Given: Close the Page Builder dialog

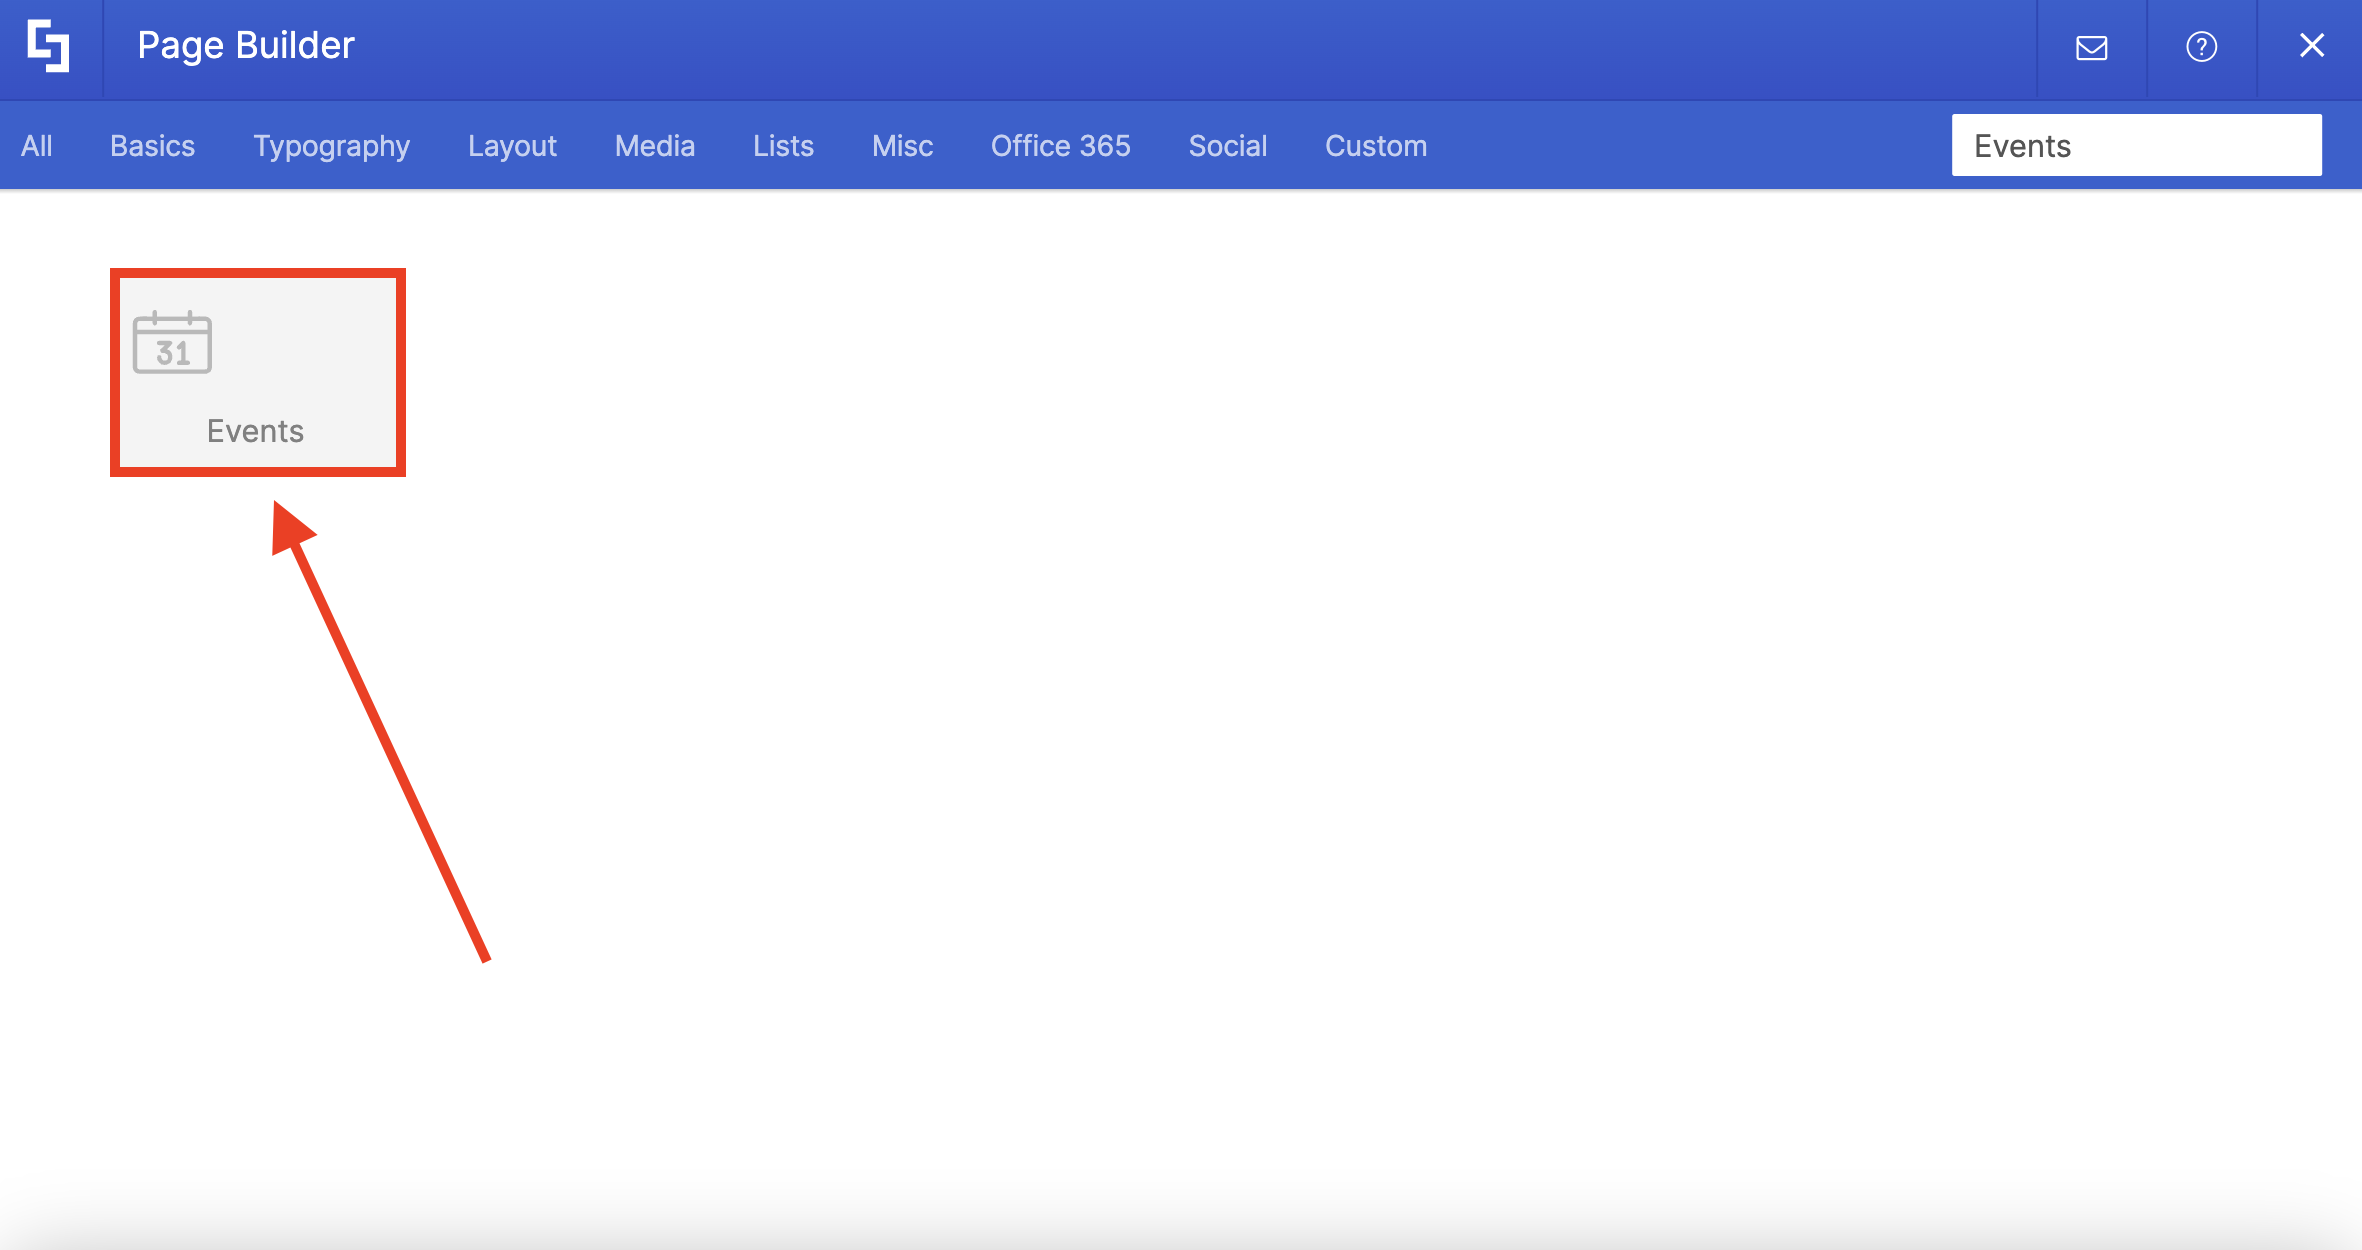Looking at the screenshot, I should 2311,46.
